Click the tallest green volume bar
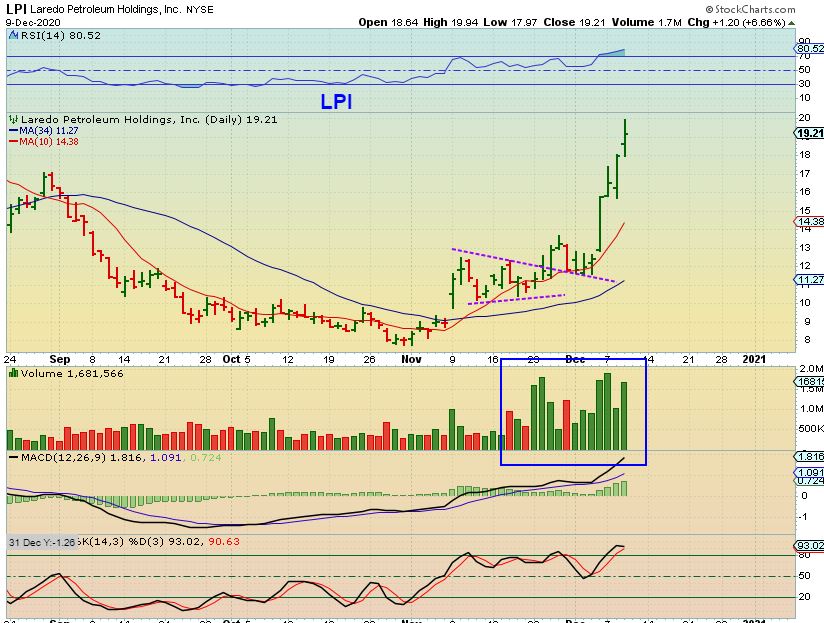Viewport: 824px width, 623px height. coord(607,411)
